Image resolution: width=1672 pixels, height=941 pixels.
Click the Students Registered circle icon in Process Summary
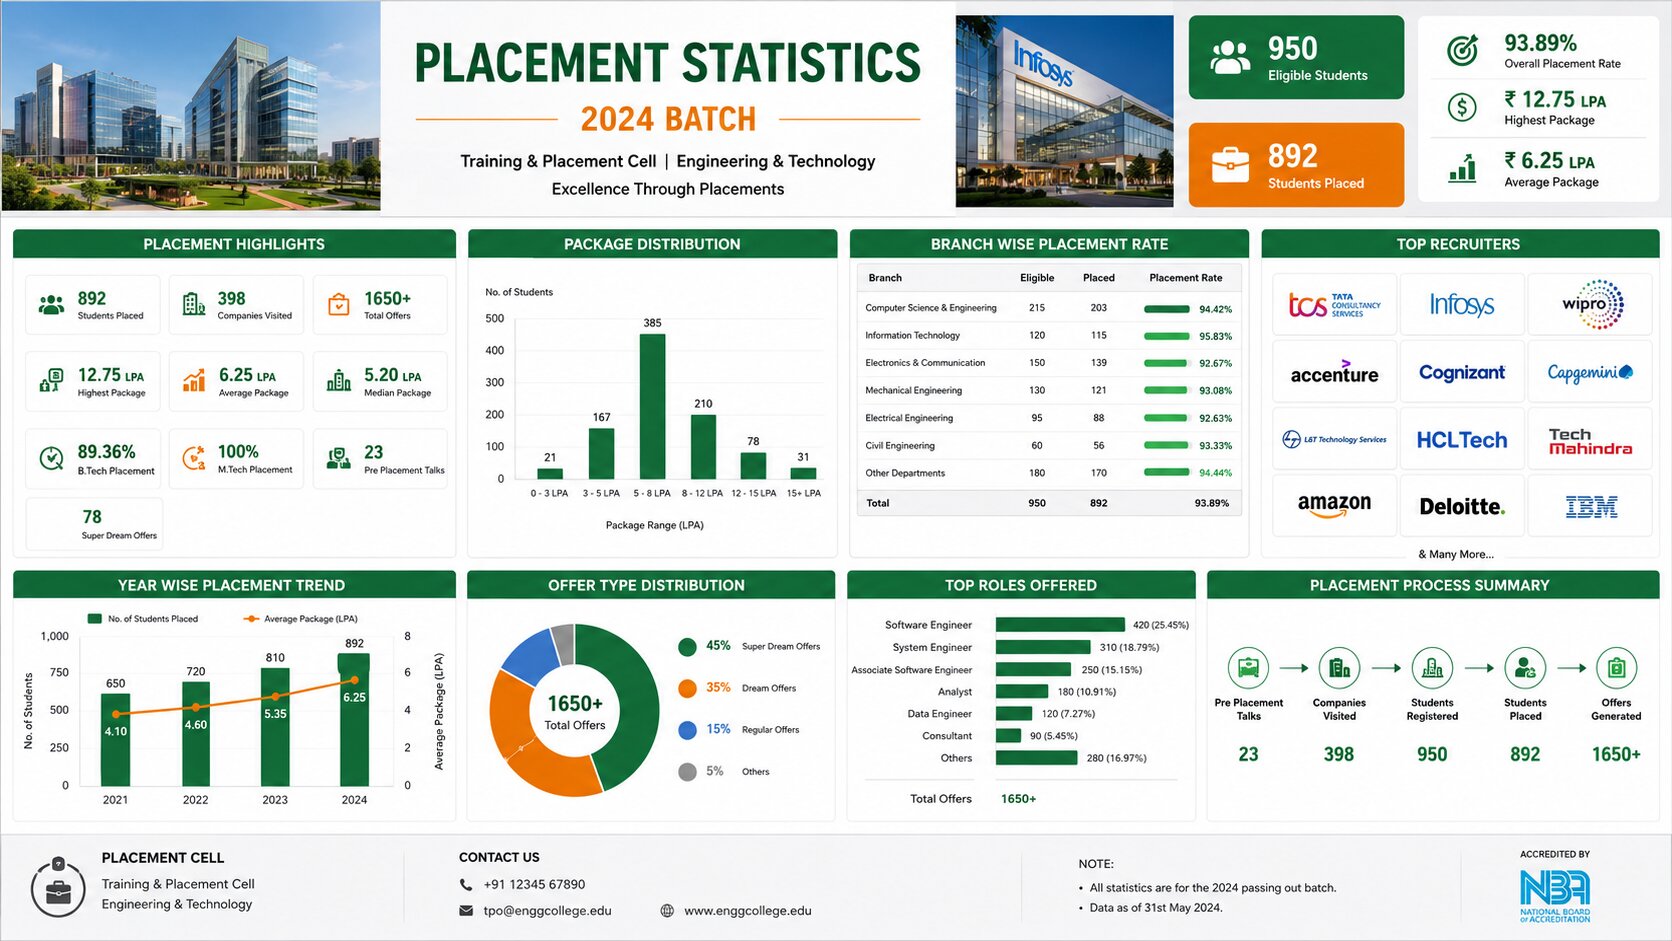[x=1432, y=668]
